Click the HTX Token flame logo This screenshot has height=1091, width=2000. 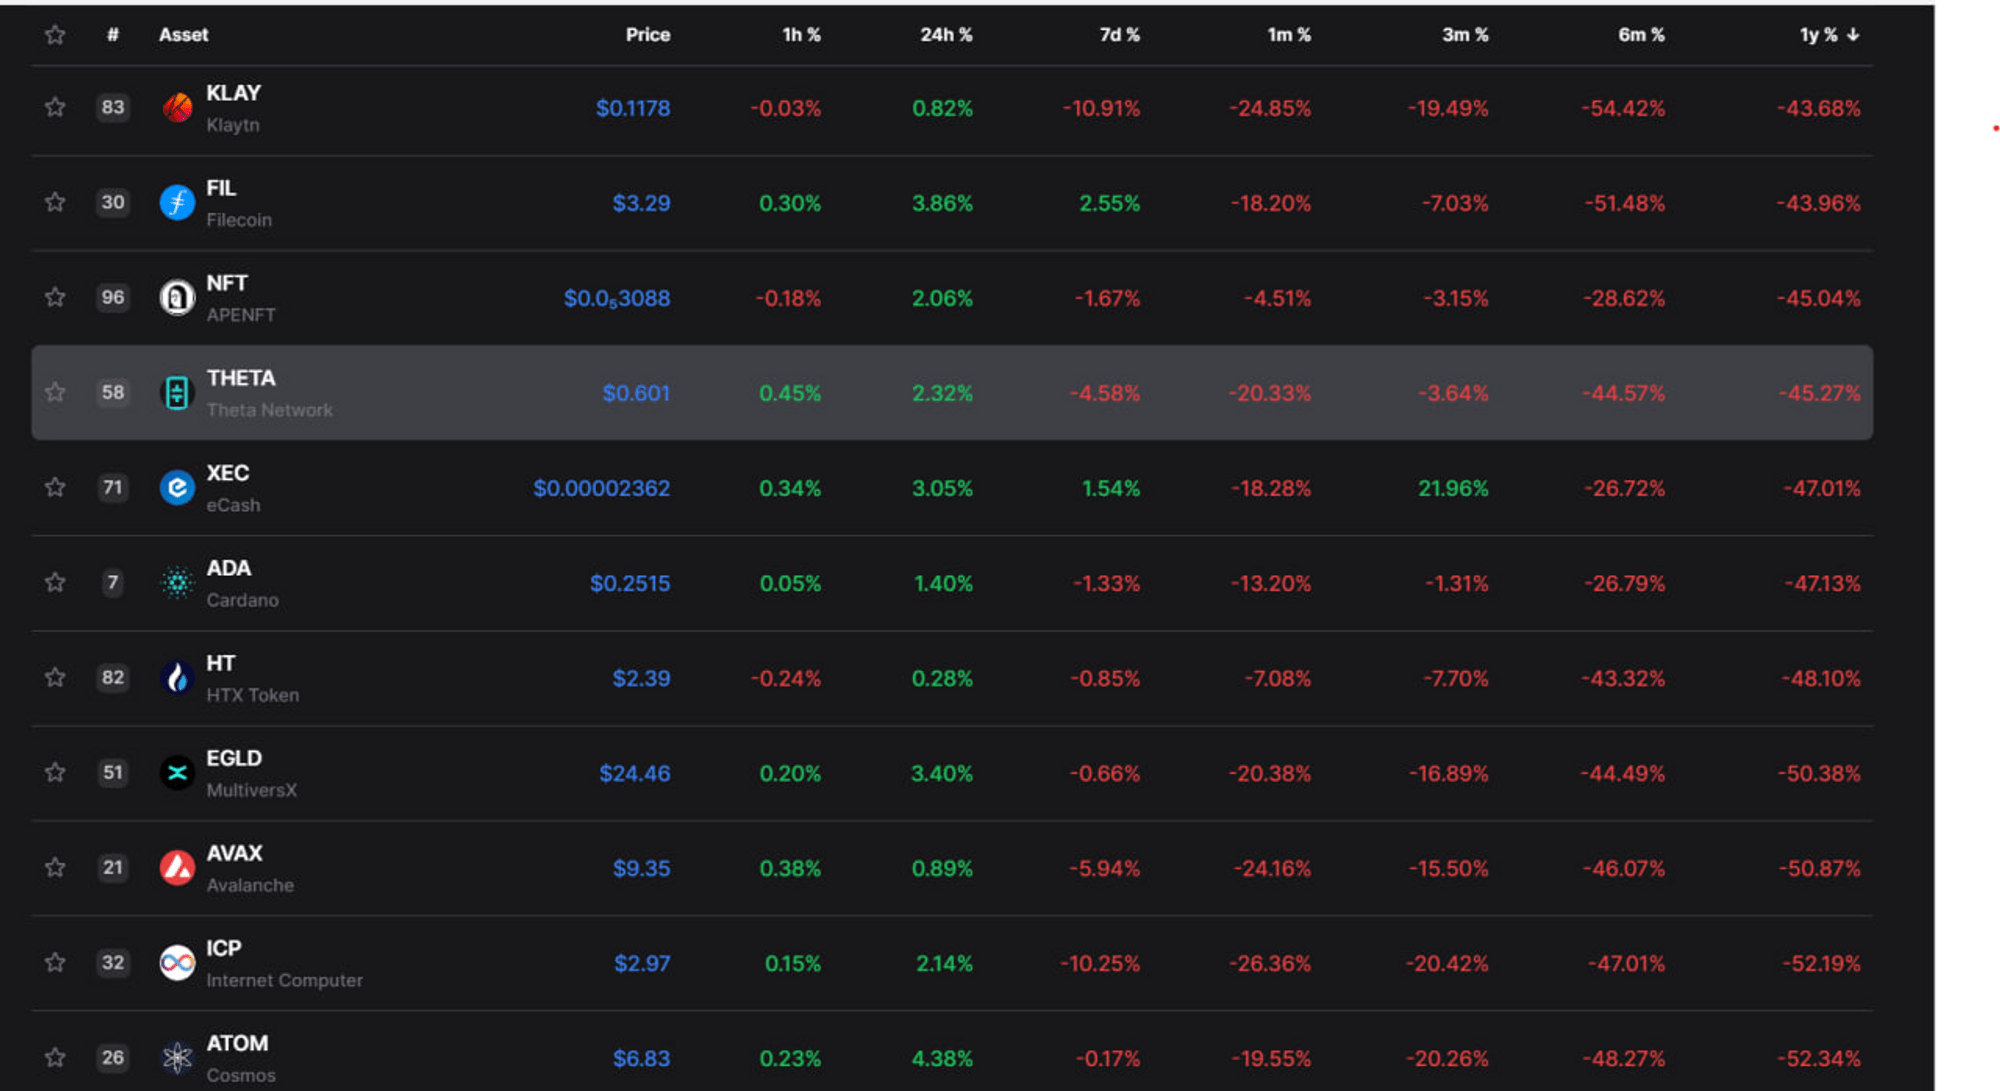[177, 677]
